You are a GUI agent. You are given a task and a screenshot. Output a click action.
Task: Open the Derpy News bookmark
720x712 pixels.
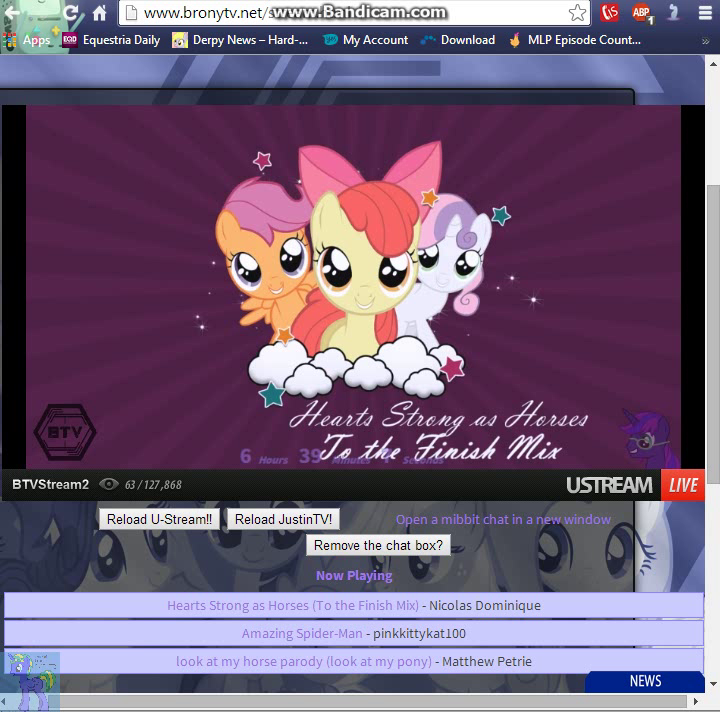click(240, 40)
